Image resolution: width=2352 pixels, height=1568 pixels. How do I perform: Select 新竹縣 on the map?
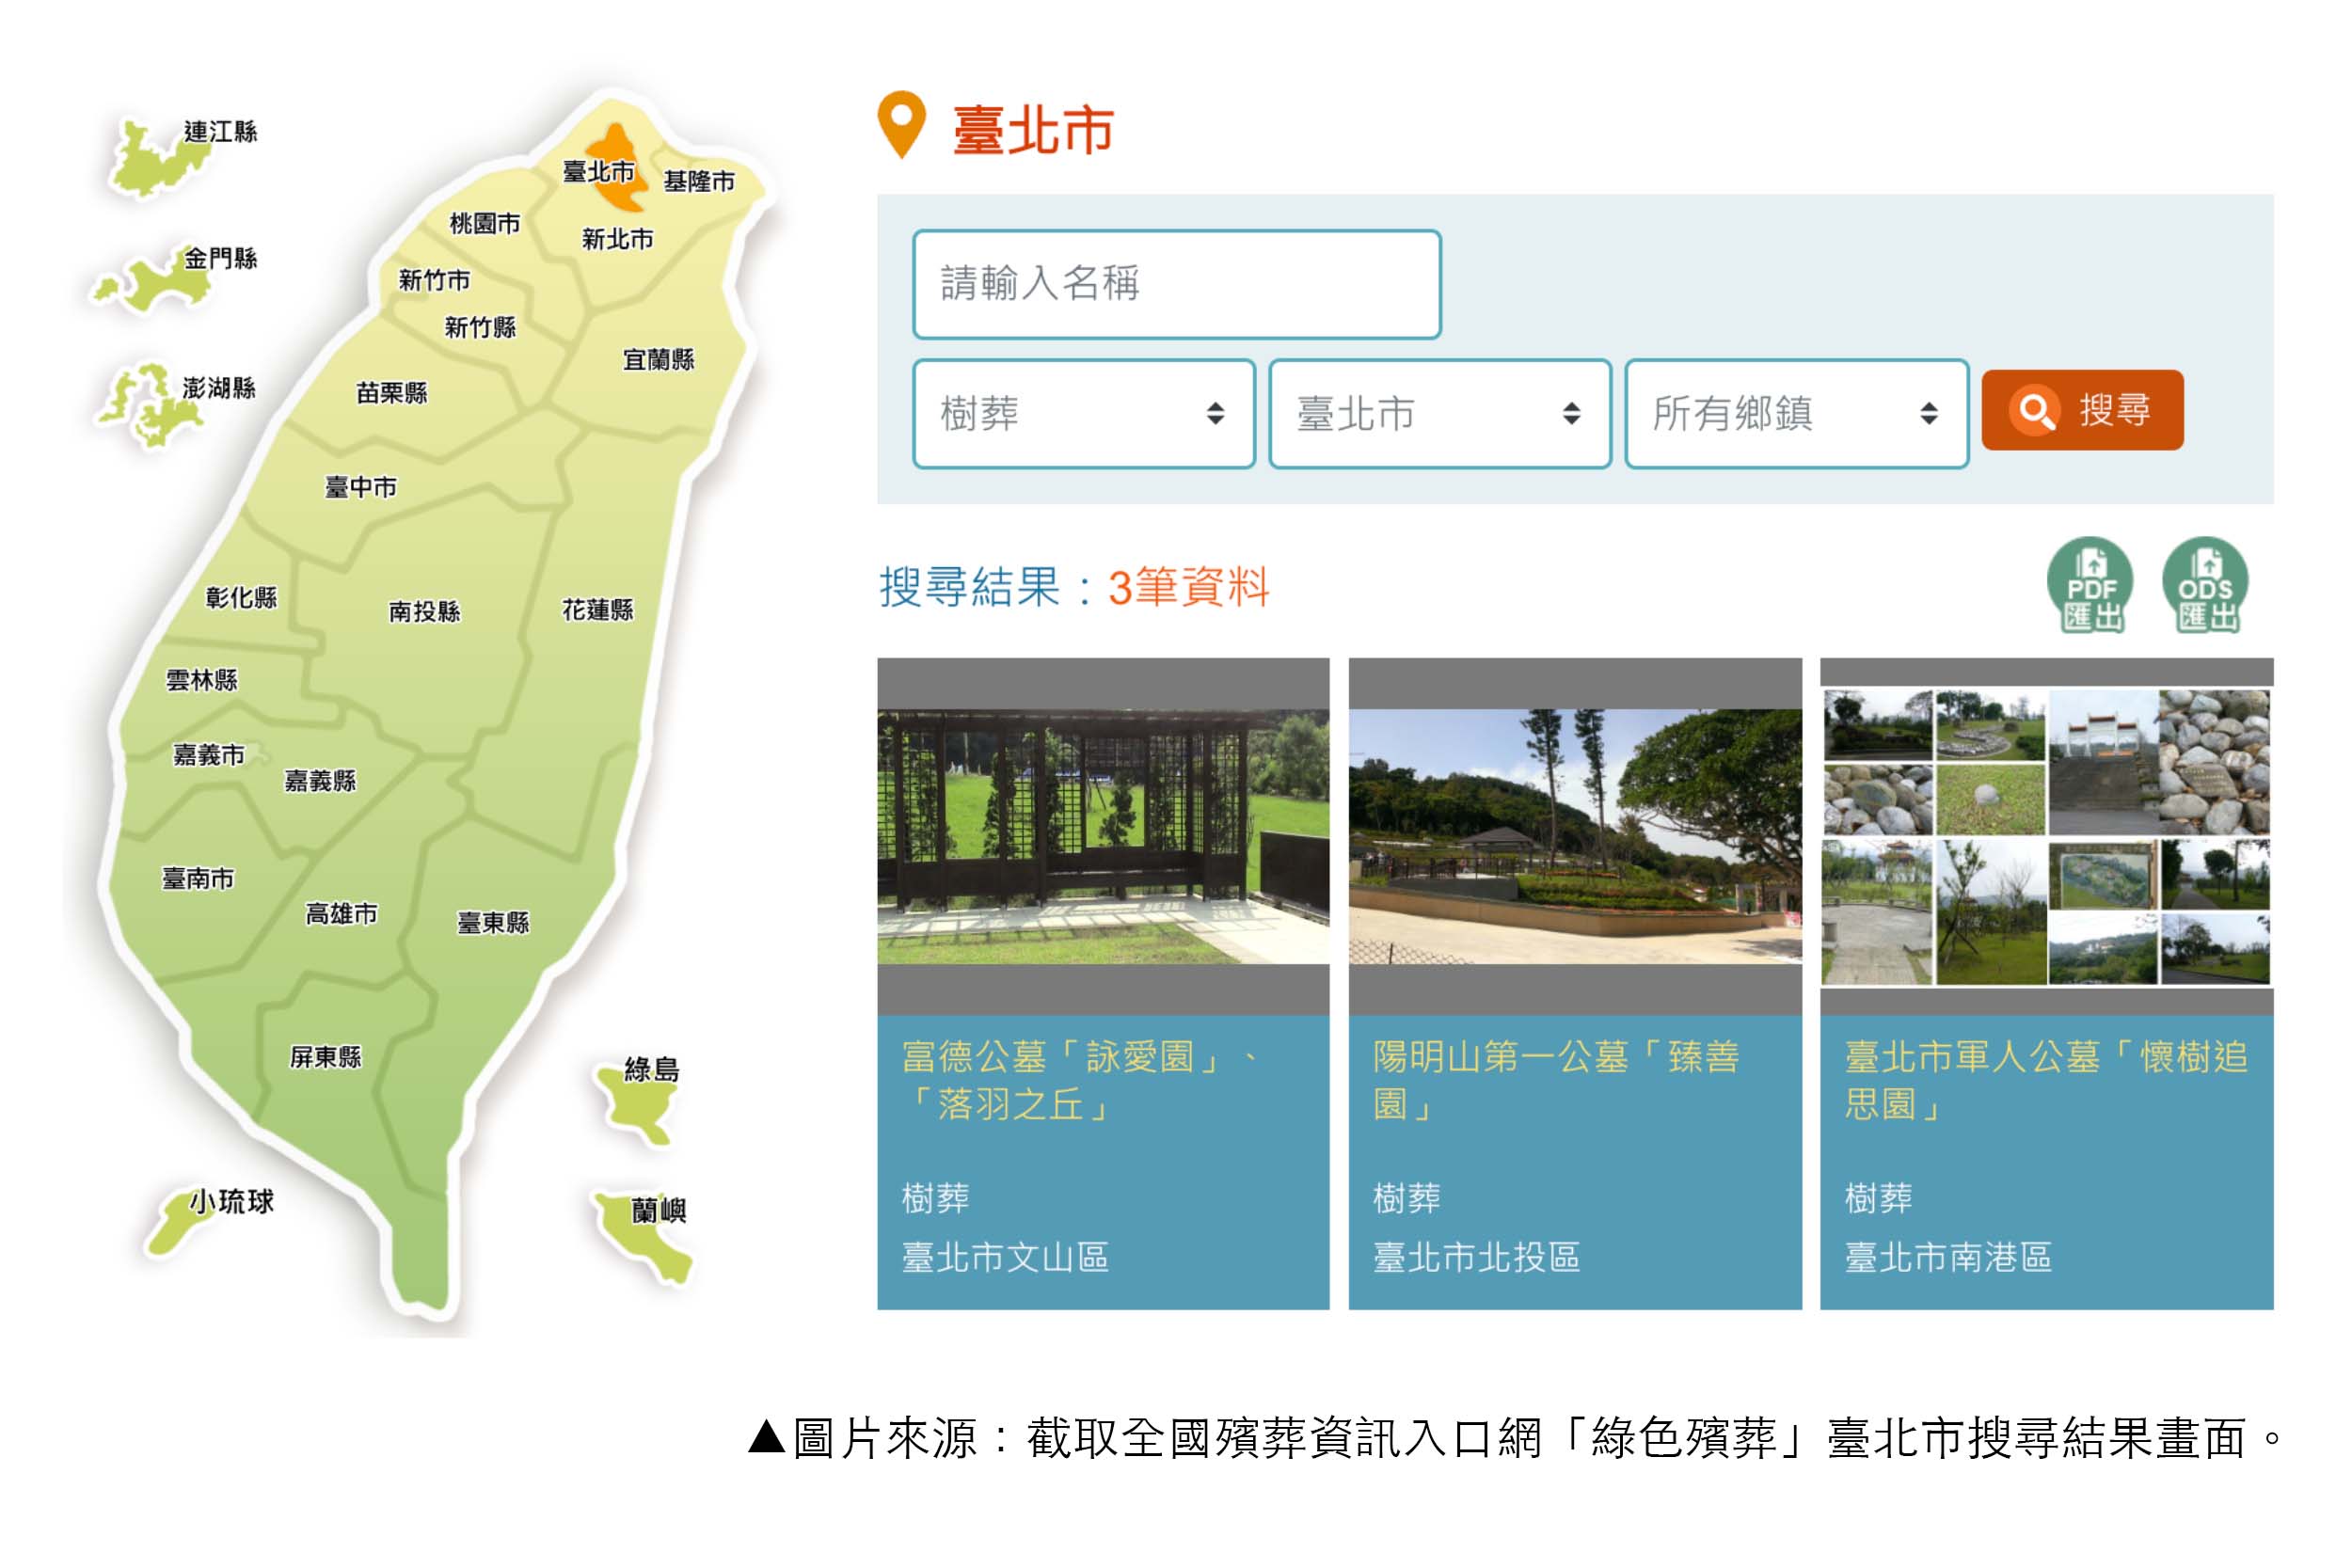480,327
